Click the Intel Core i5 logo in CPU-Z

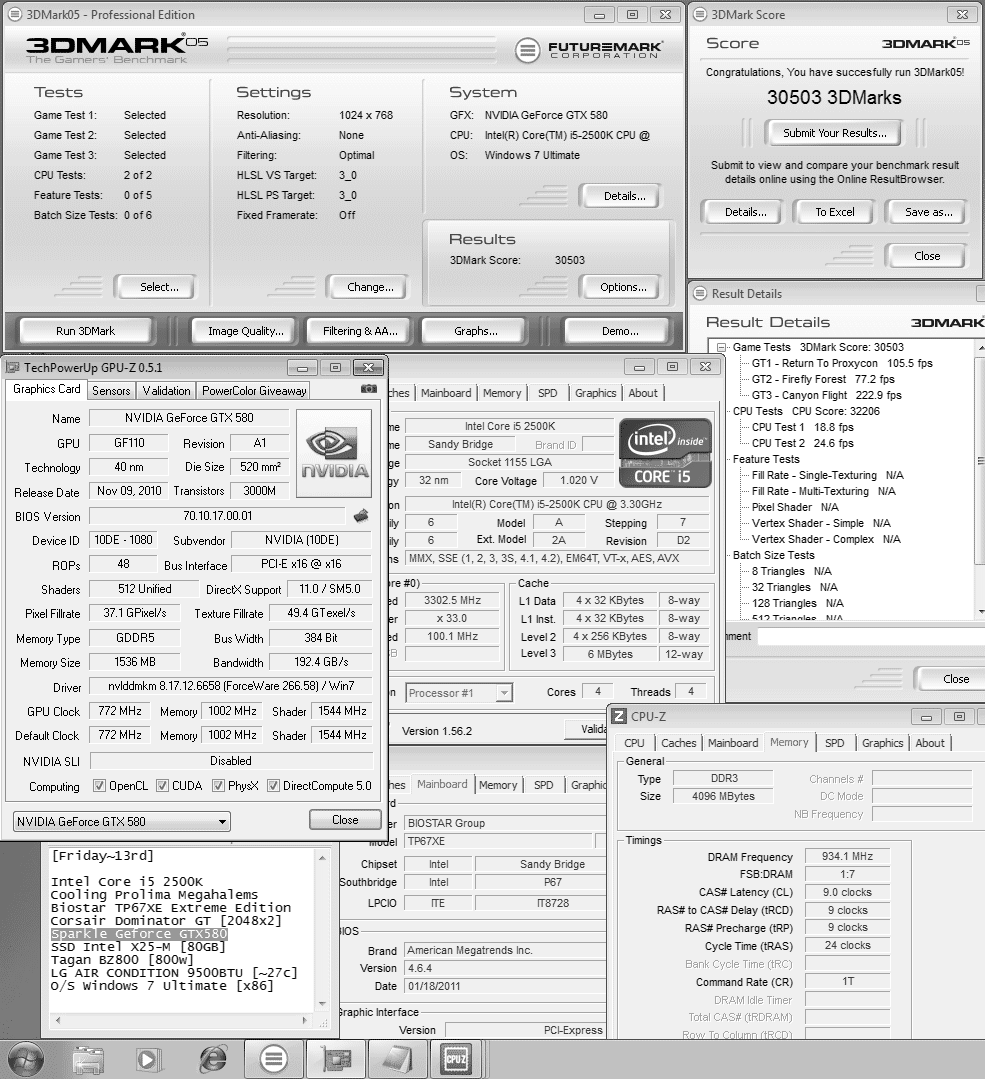665,453
